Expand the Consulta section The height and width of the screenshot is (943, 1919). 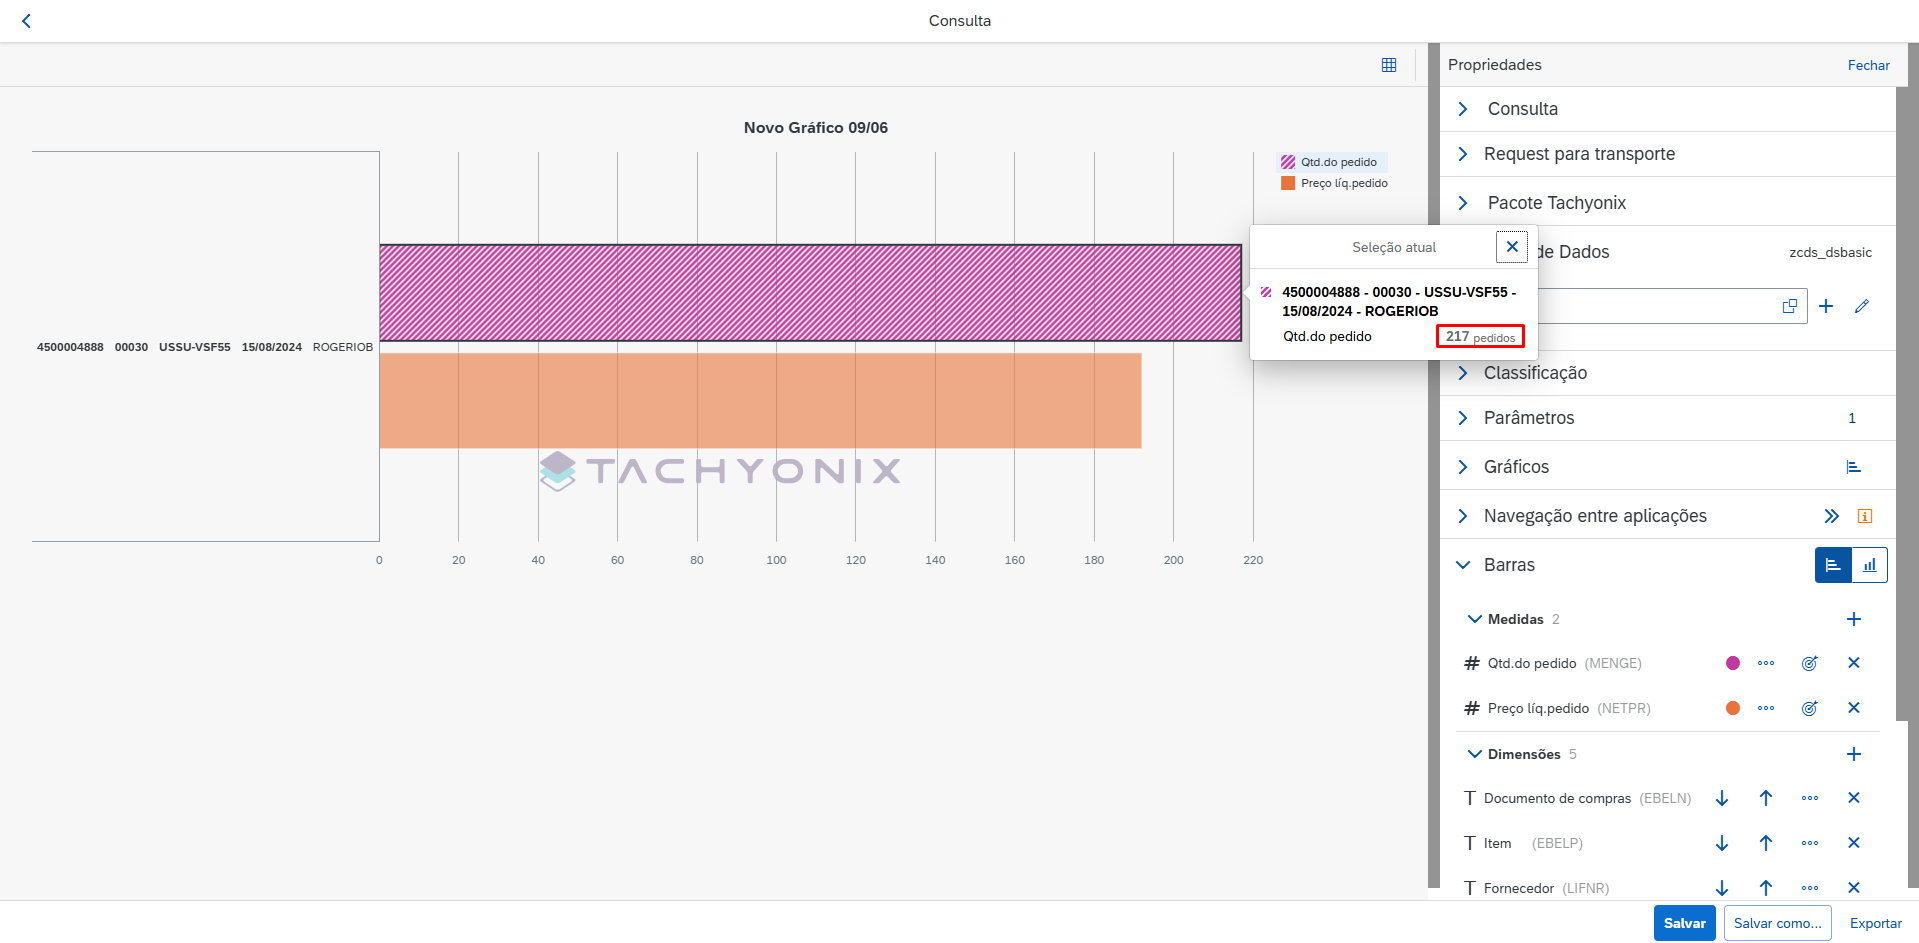tap(1463, 109)
